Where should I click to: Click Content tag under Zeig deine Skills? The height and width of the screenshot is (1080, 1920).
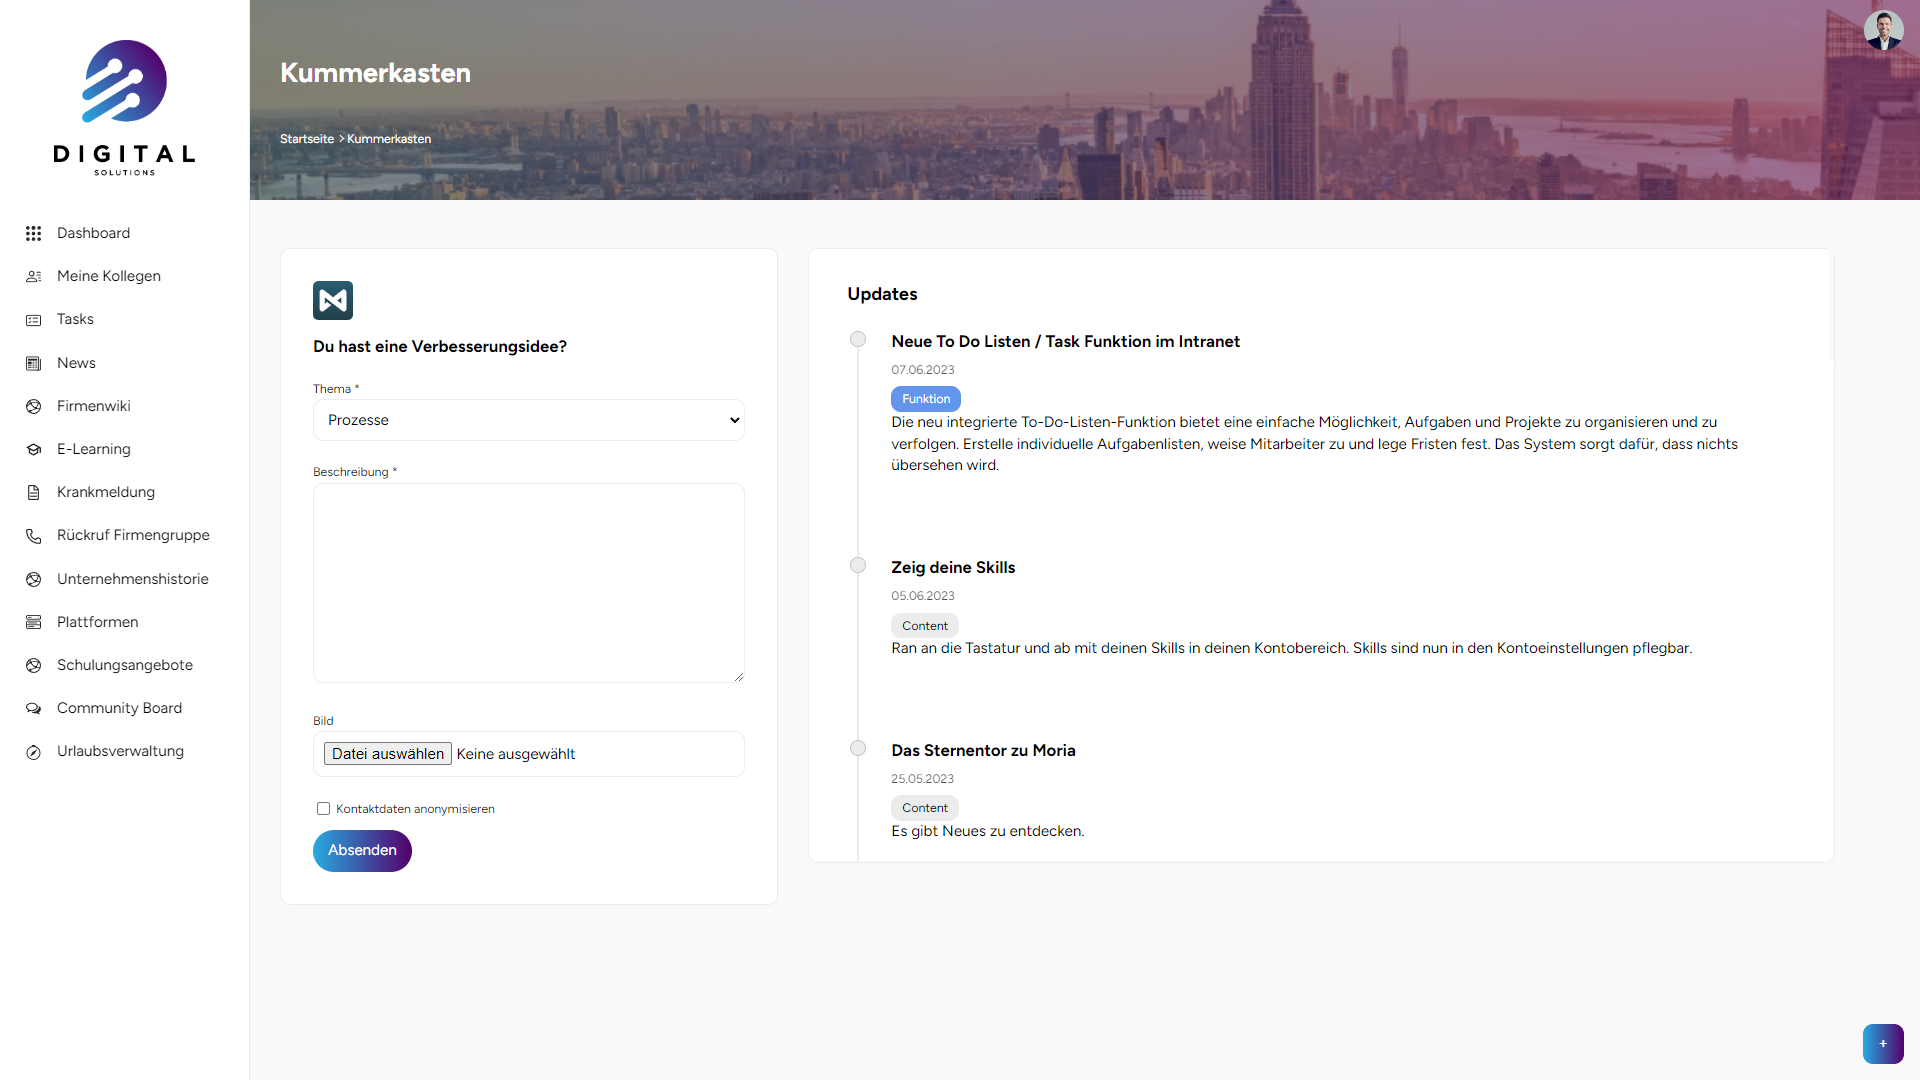coord(925,626)
